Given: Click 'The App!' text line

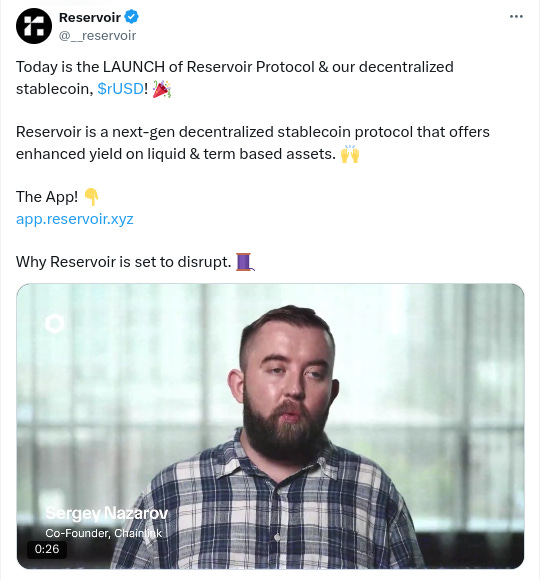Looking at the screenshot, I should pyautogui.click(x=47, y=197).
